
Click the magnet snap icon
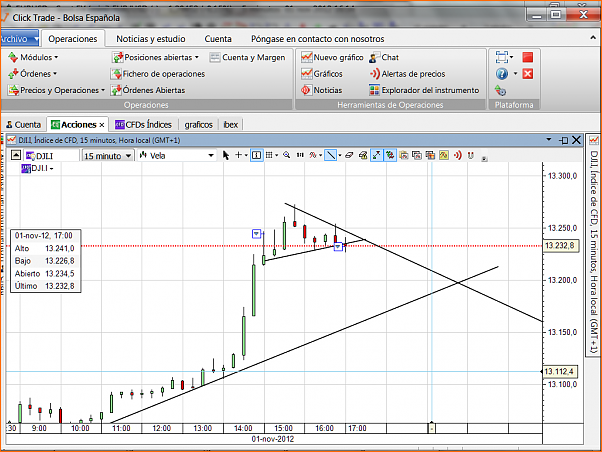point(471,155)
